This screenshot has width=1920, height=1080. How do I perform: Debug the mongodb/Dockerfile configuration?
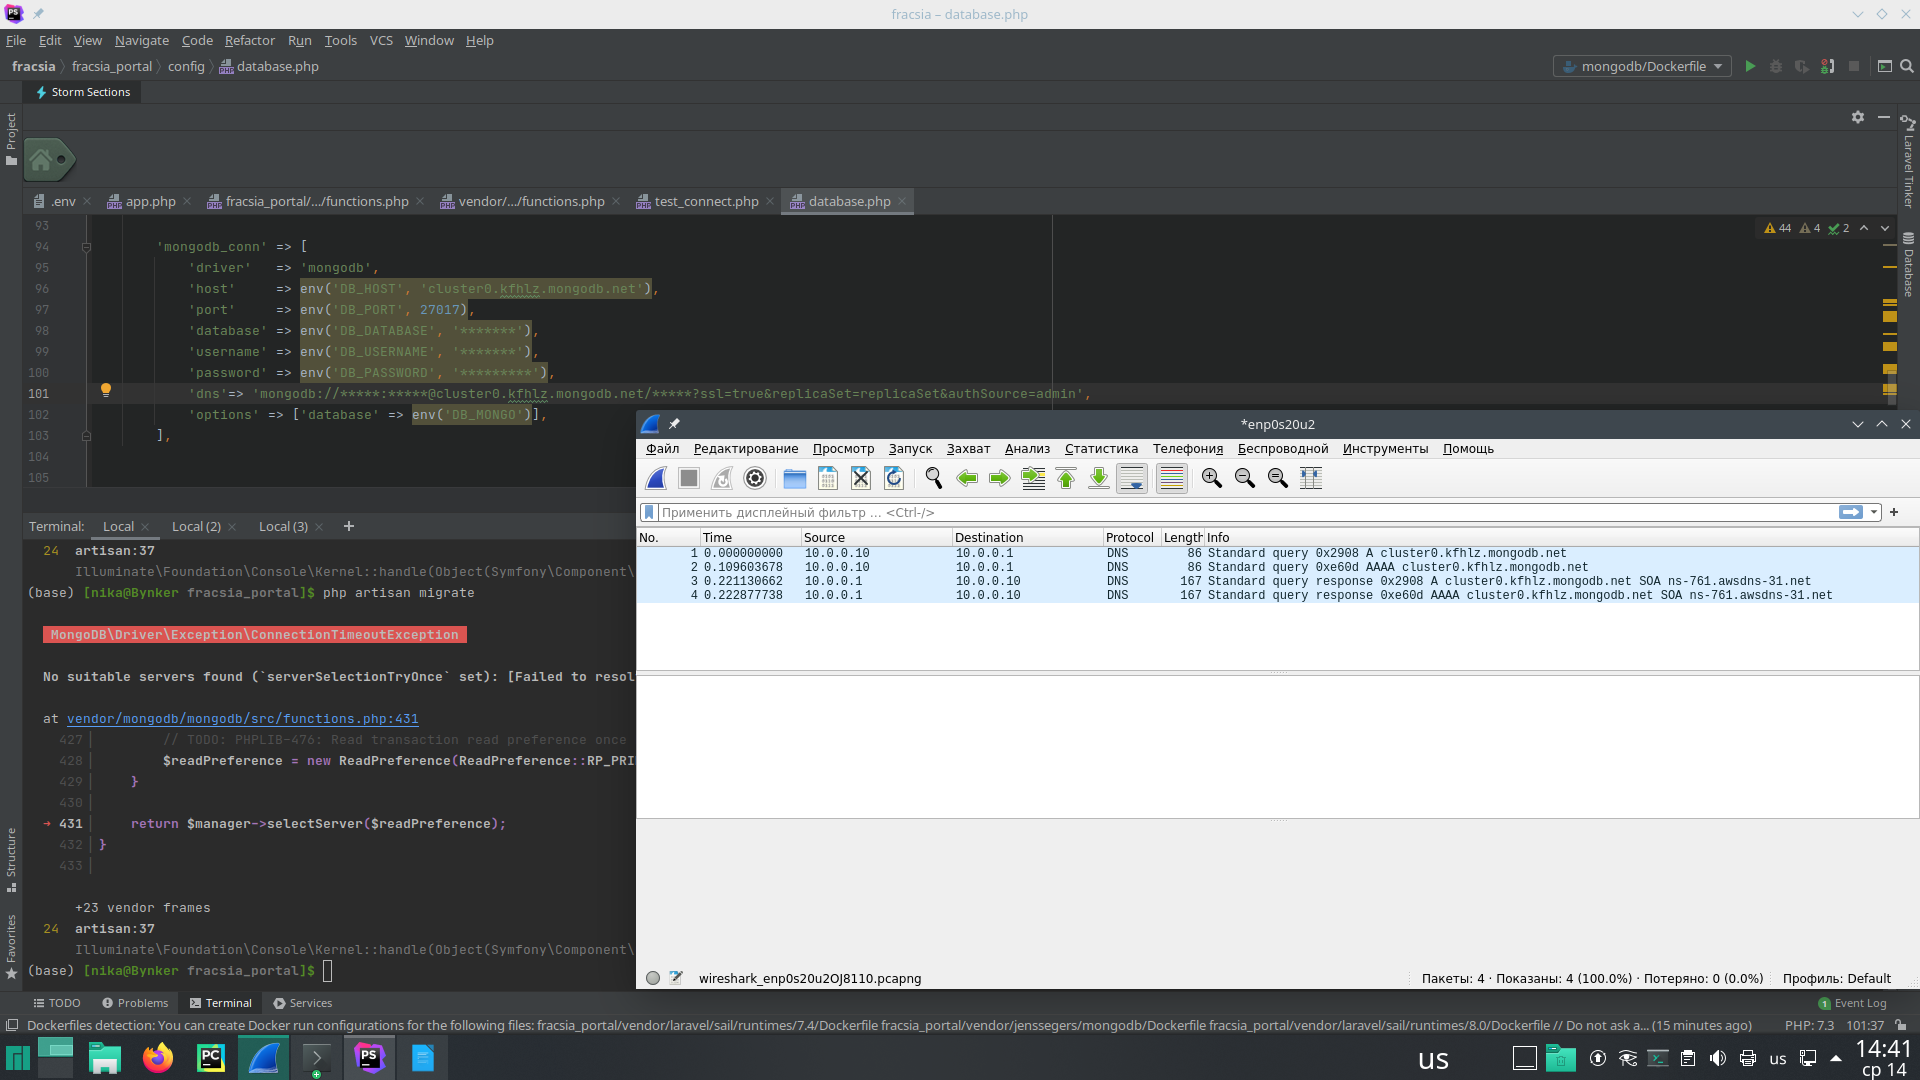pos(1776,67)
